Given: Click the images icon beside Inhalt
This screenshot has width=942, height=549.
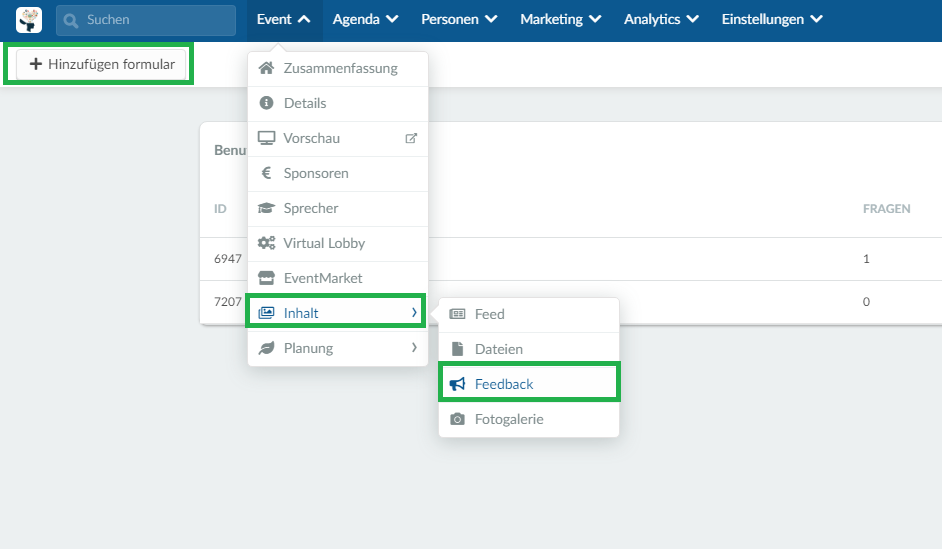Looking at the screenshot, I should (266, 312).
